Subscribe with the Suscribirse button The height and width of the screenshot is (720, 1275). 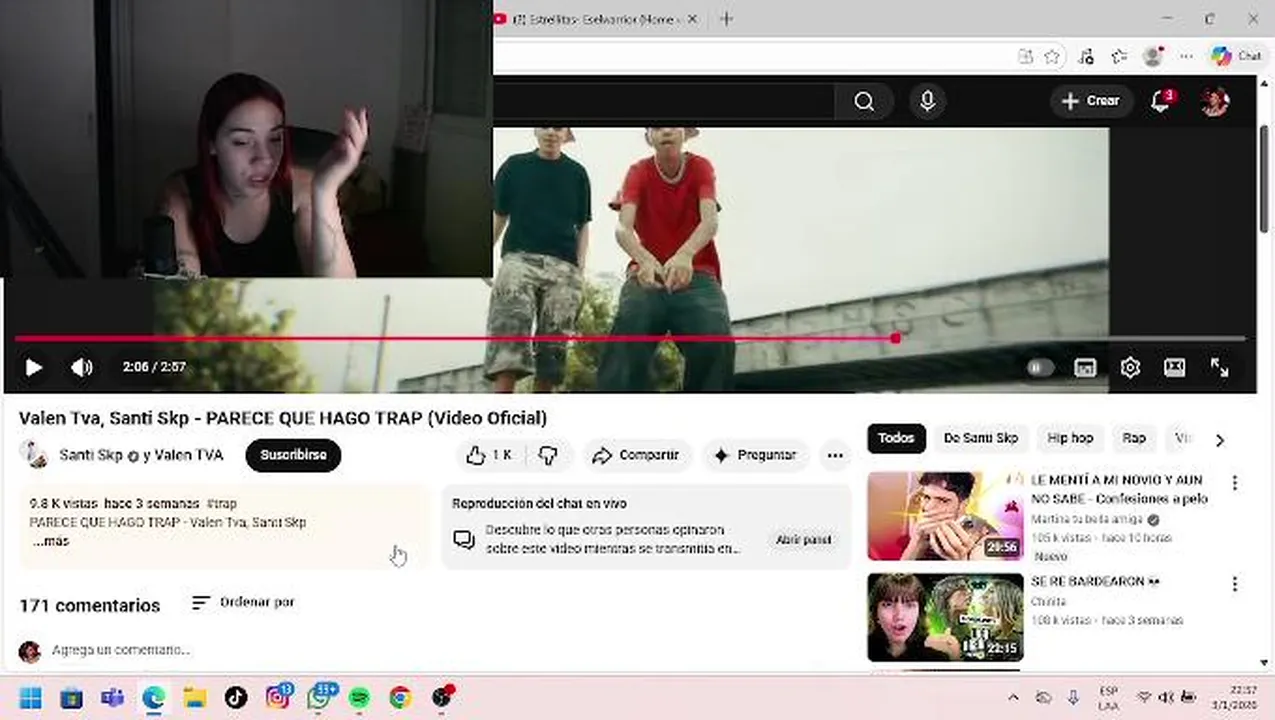tap(293, 455)
